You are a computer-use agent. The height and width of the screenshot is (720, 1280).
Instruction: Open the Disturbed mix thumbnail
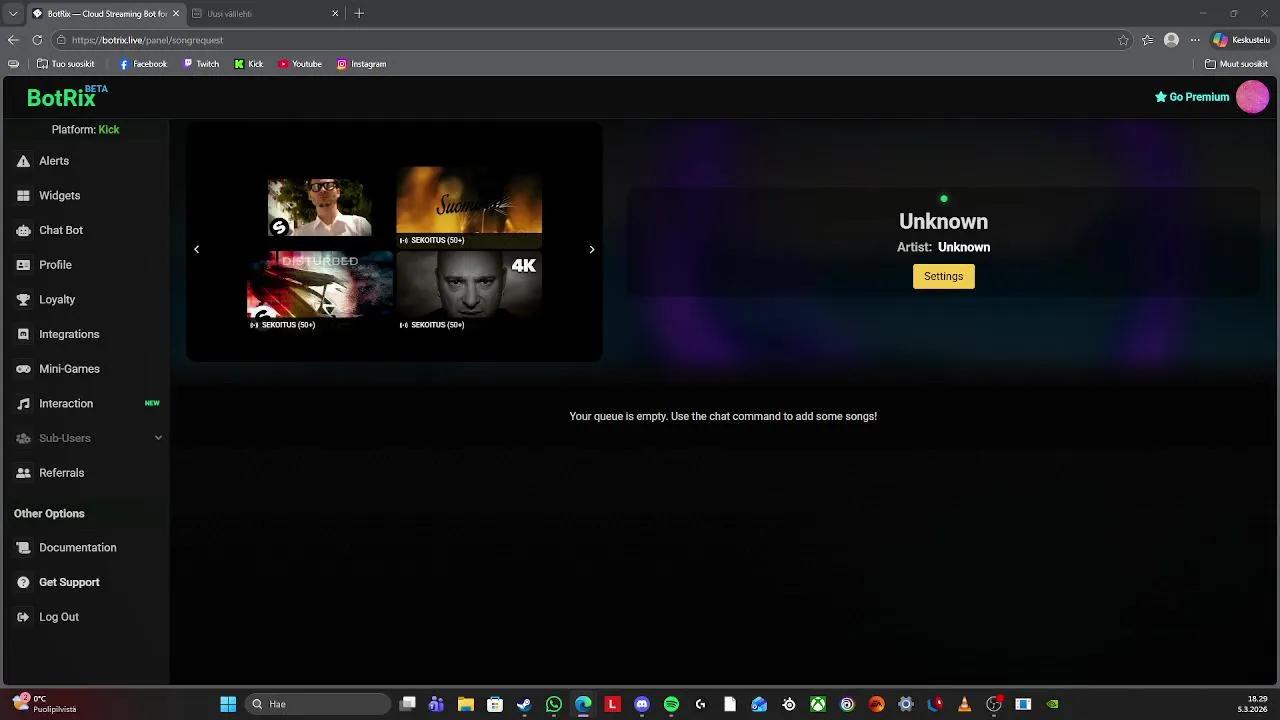point(320,291)
